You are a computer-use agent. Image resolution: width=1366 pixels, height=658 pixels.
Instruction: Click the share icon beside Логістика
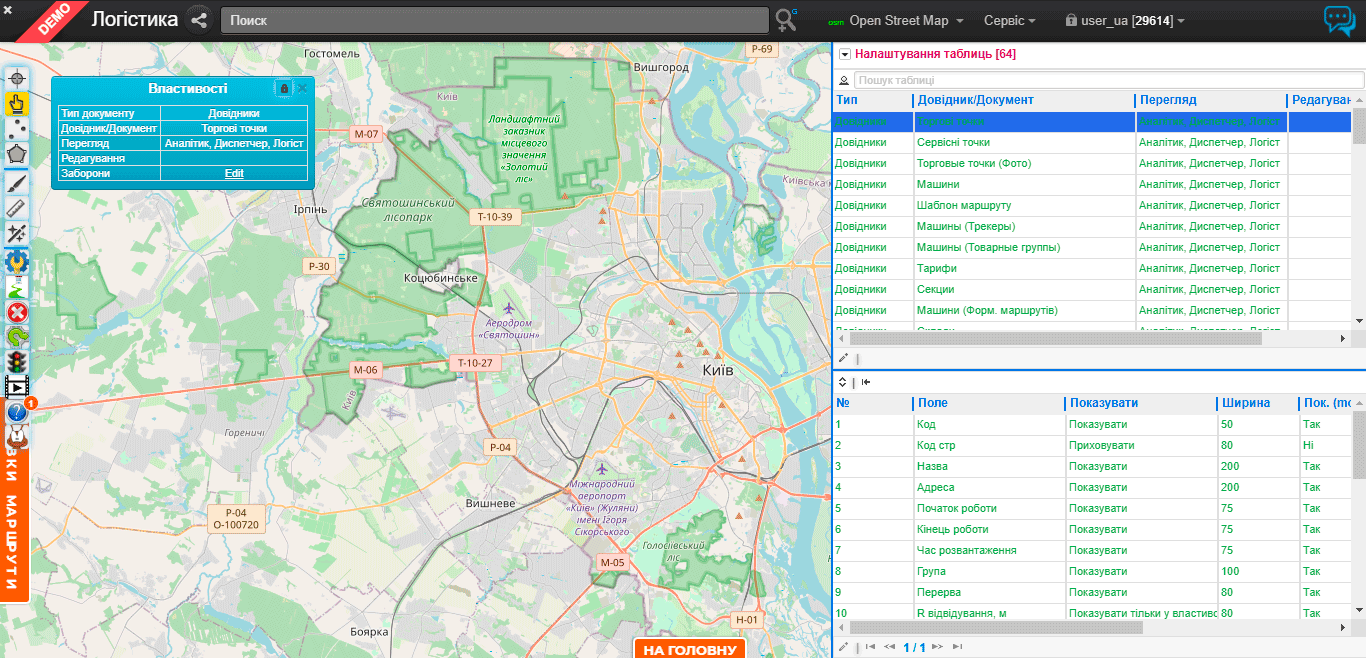(x=199, y=20)
